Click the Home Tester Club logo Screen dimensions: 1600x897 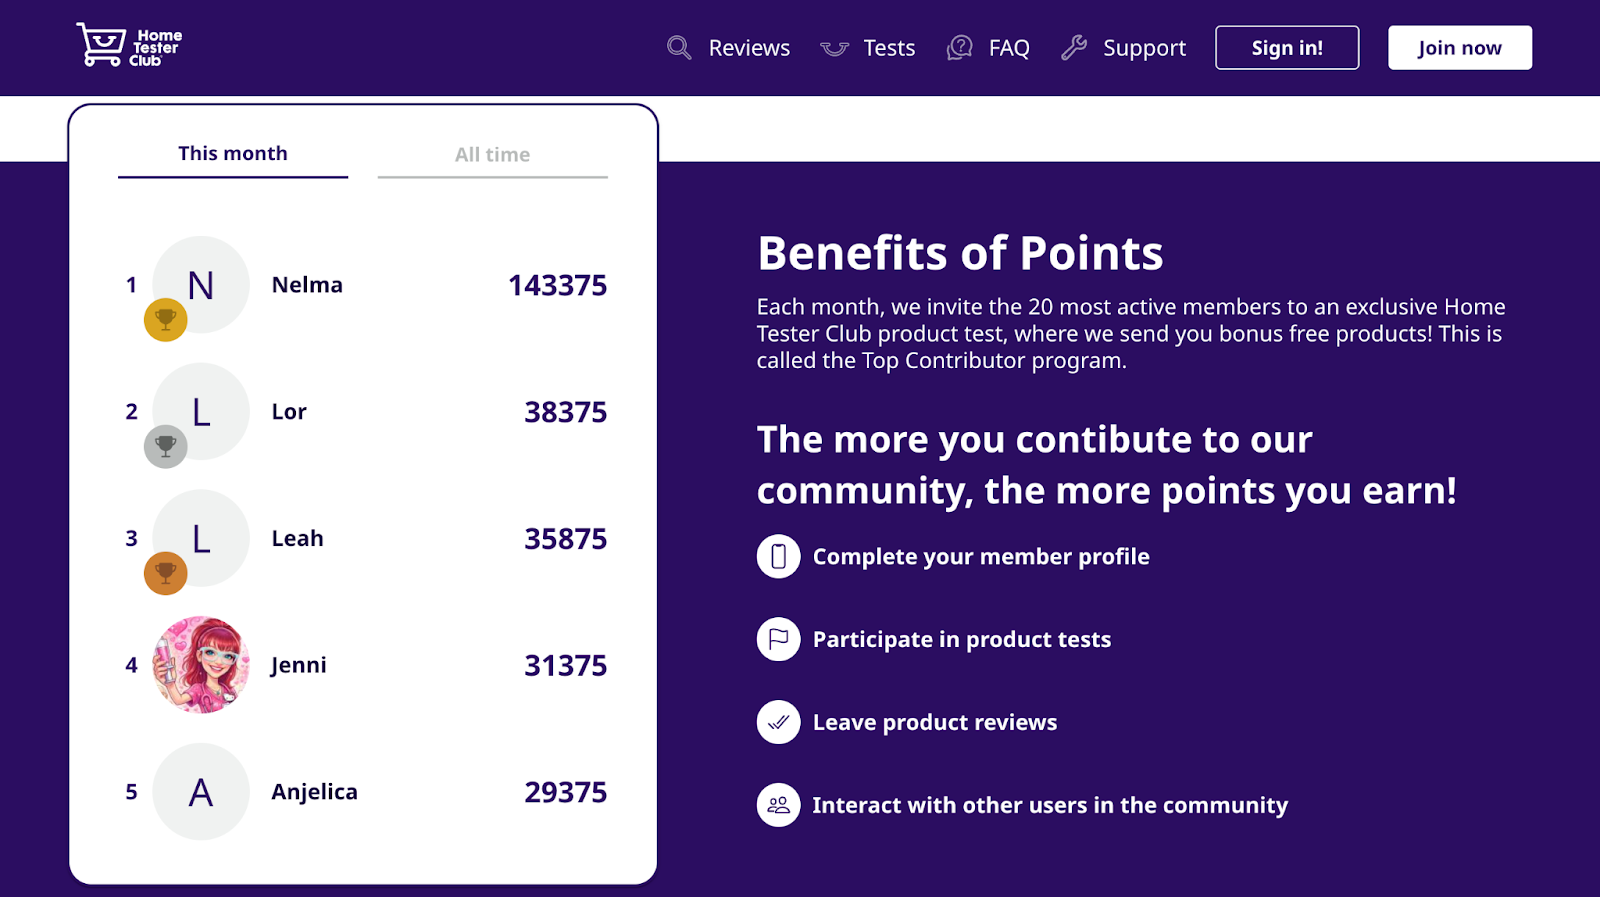tap(129, 46)
